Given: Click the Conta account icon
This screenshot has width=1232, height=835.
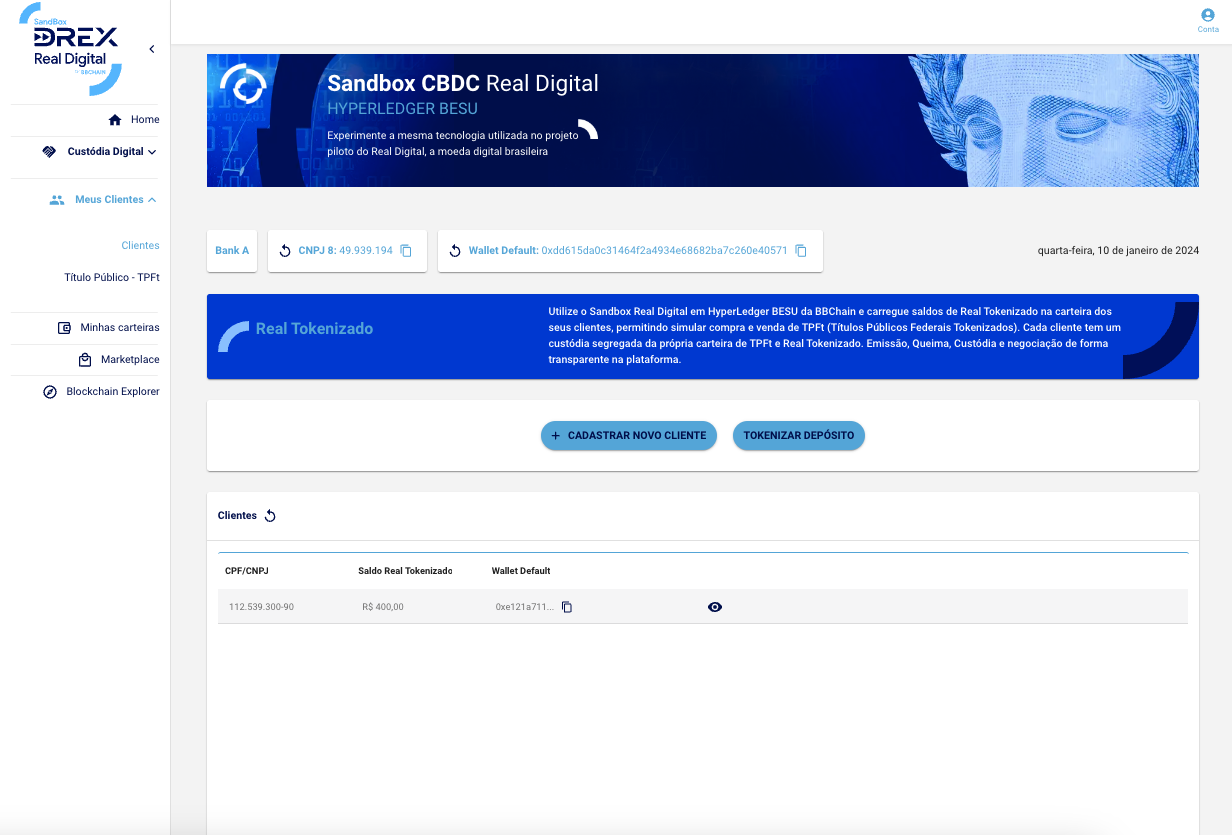Looking at the screenshot, I should tap(1208, 16).
